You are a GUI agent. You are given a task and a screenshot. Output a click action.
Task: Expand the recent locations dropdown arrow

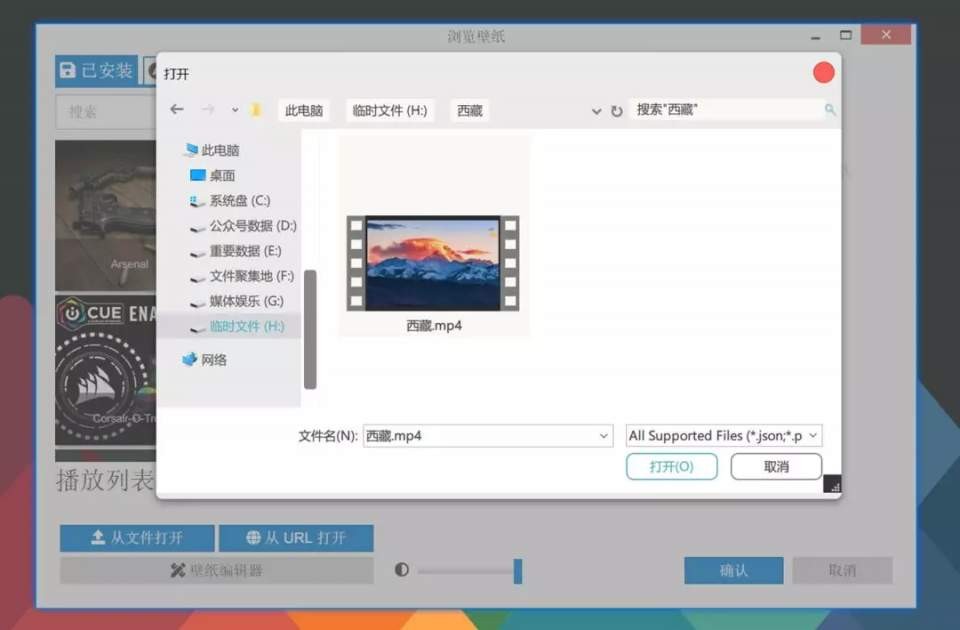tap(235, 110)
